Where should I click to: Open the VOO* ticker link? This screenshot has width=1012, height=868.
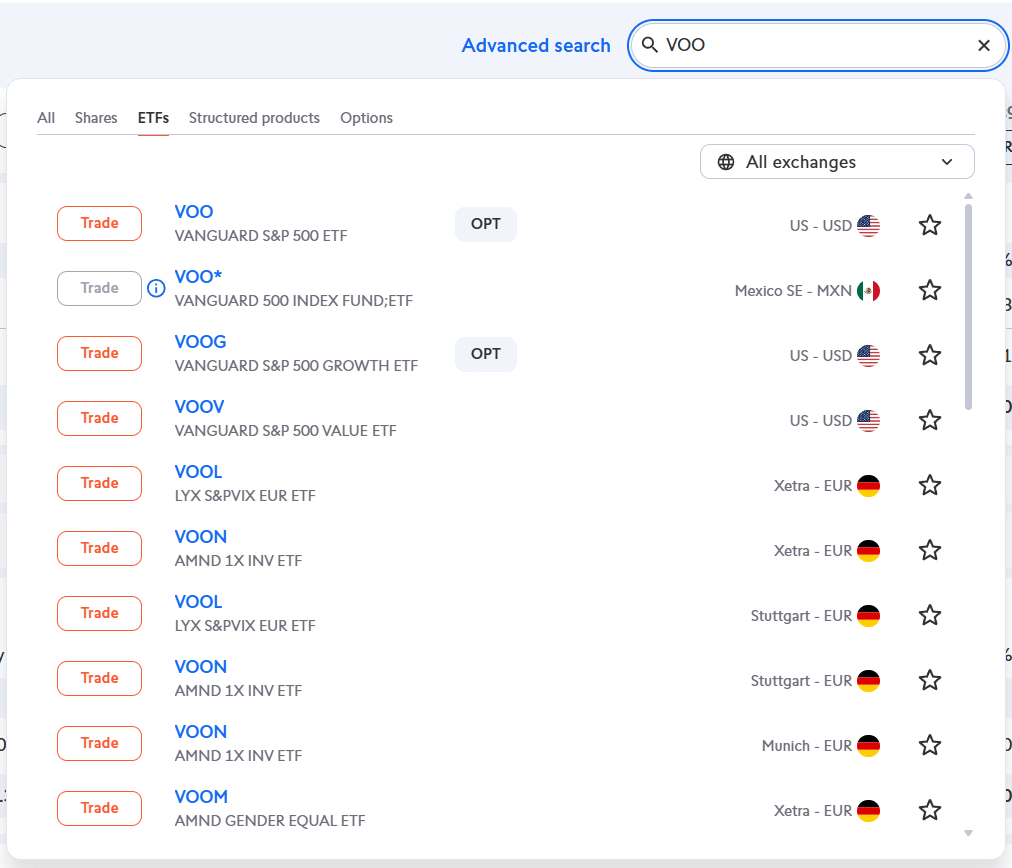coord(198,277)
